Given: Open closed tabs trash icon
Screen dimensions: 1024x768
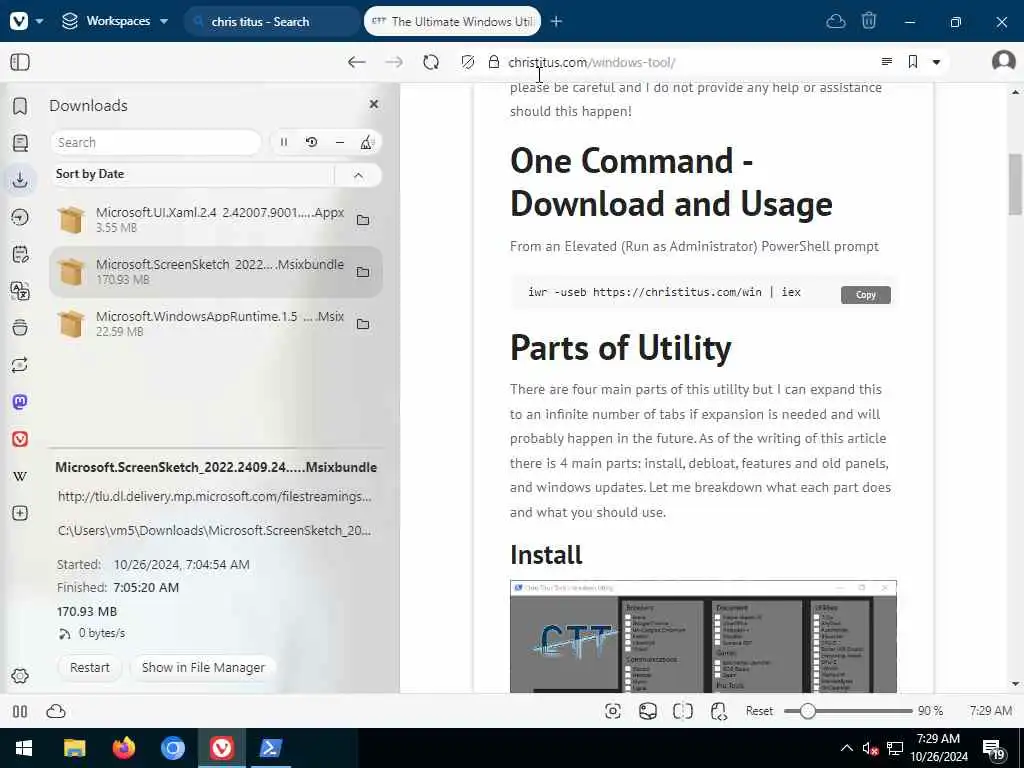Looking at the screenshot, I should coord(869,21).
